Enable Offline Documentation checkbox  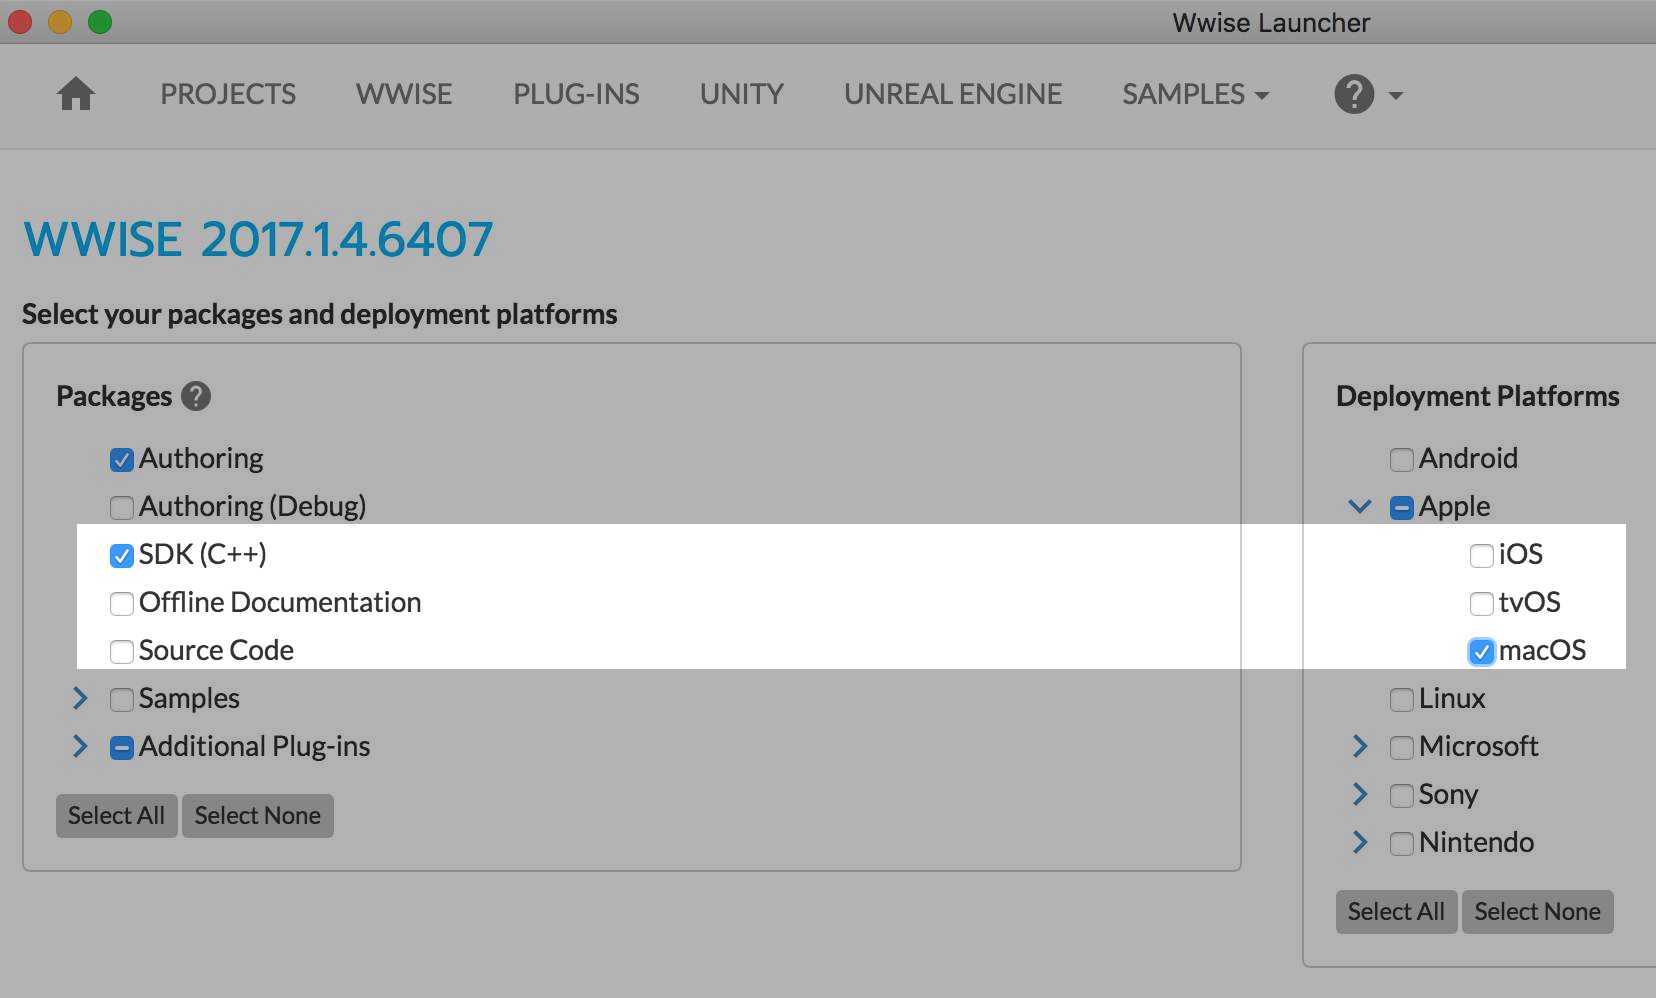122,603
